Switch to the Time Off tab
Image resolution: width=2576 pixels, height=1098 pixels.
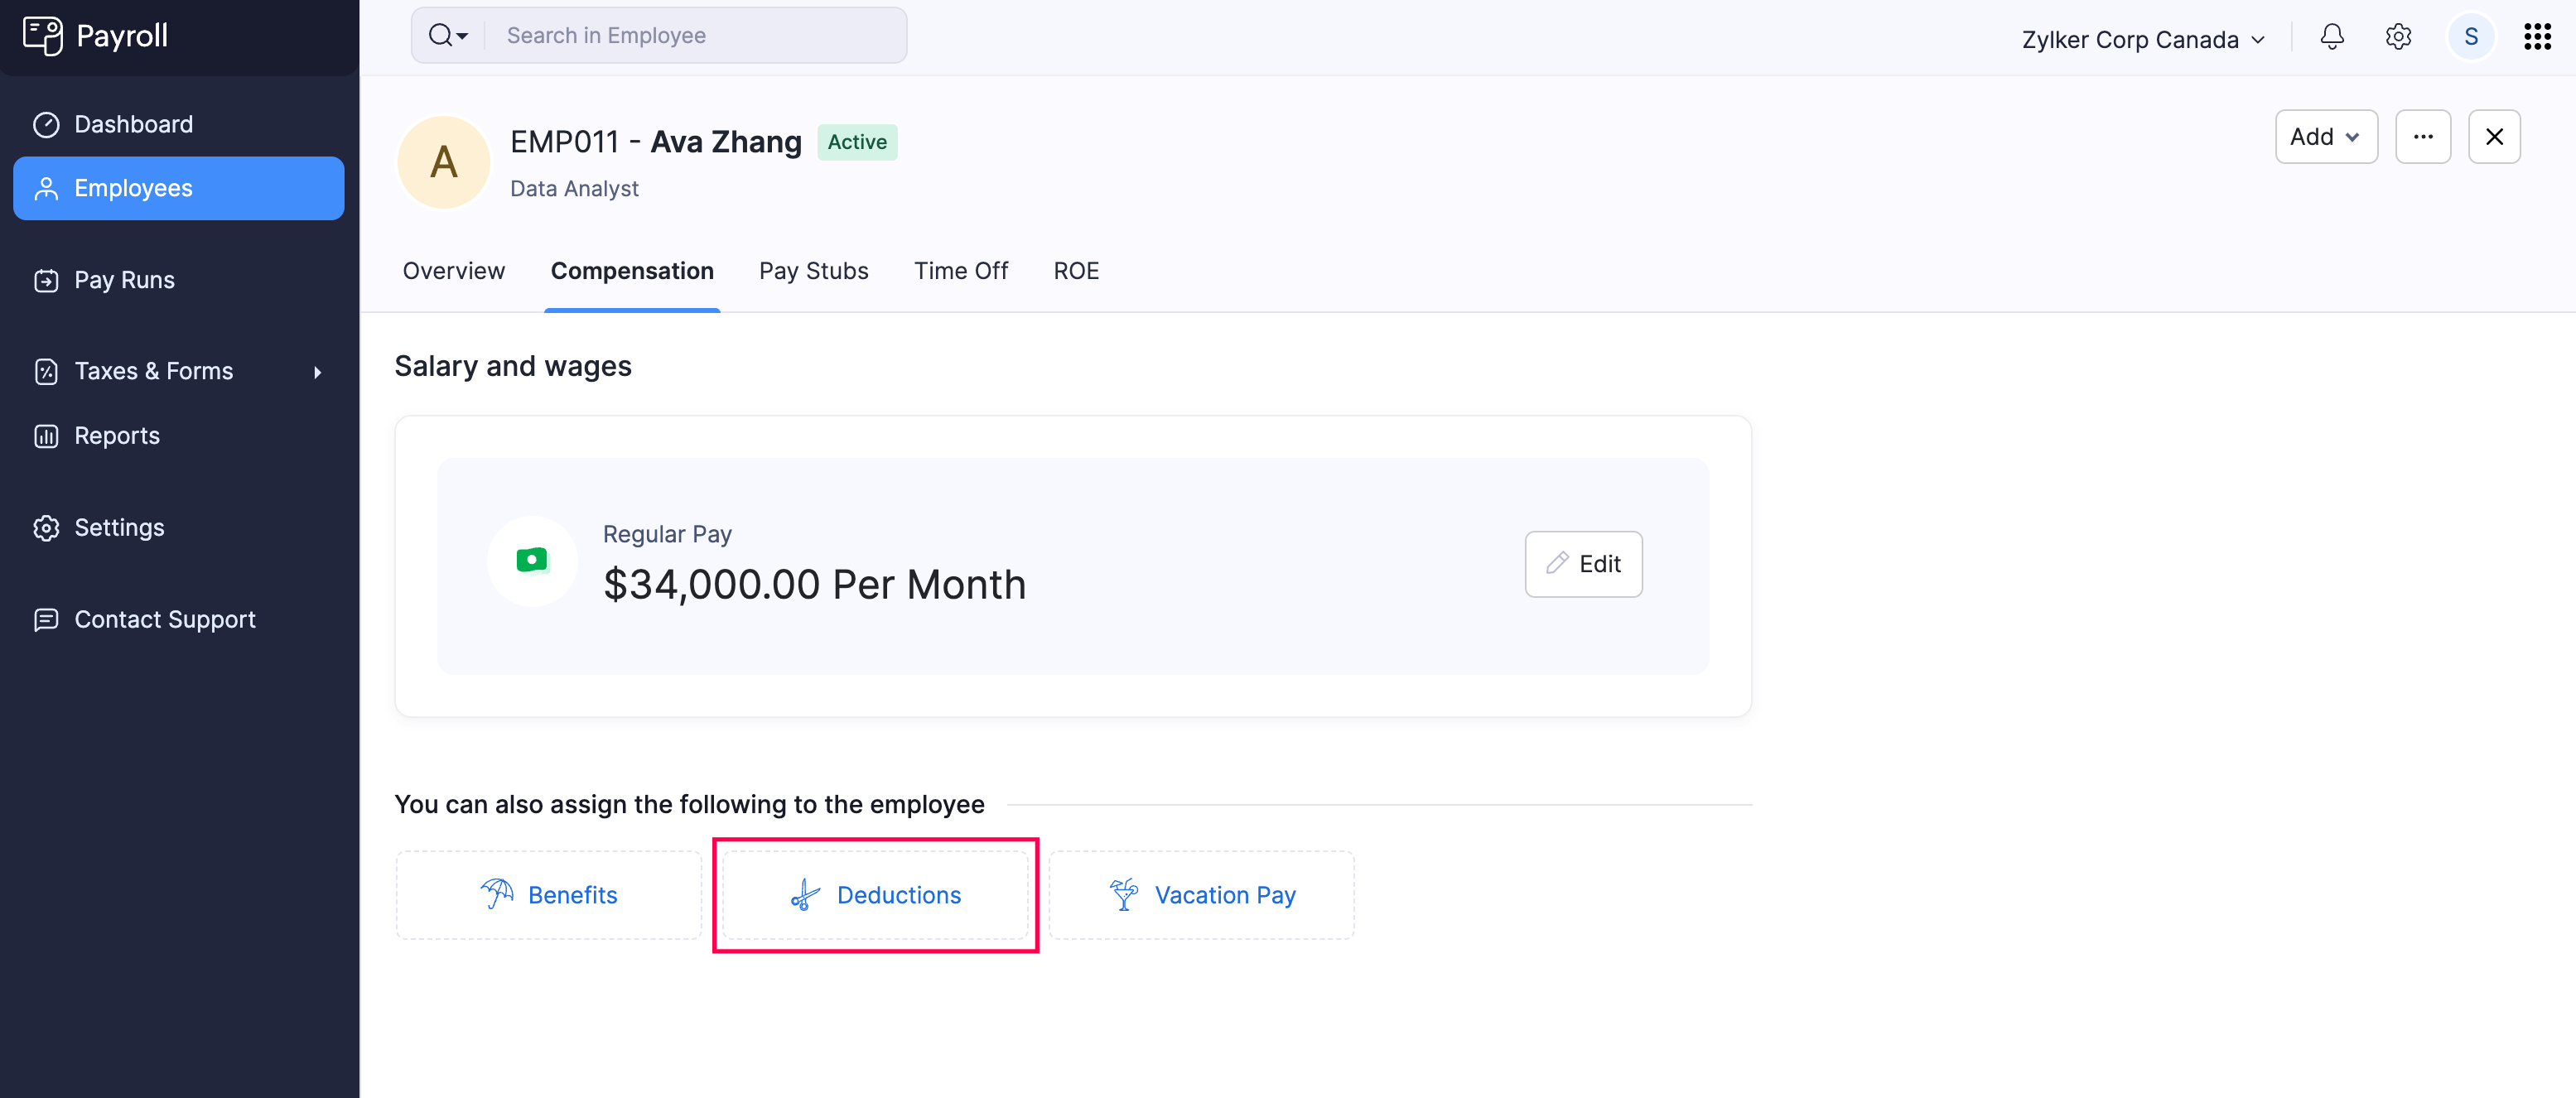click(x=960, y=271)
